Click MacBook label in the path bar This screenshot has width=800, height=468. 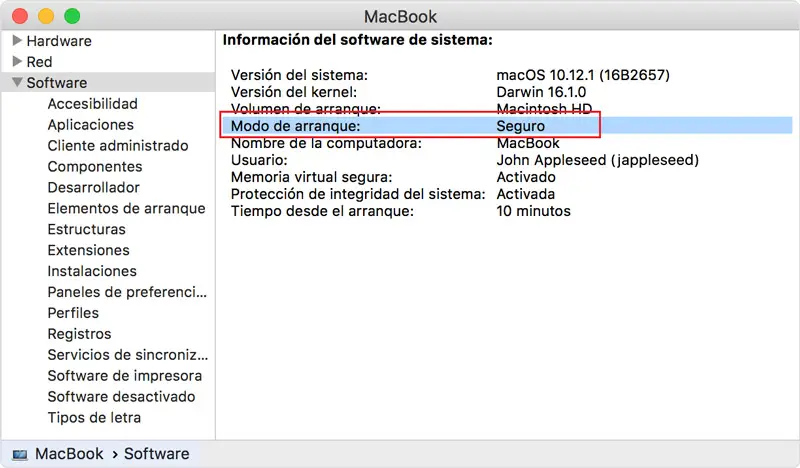(69, 454)
